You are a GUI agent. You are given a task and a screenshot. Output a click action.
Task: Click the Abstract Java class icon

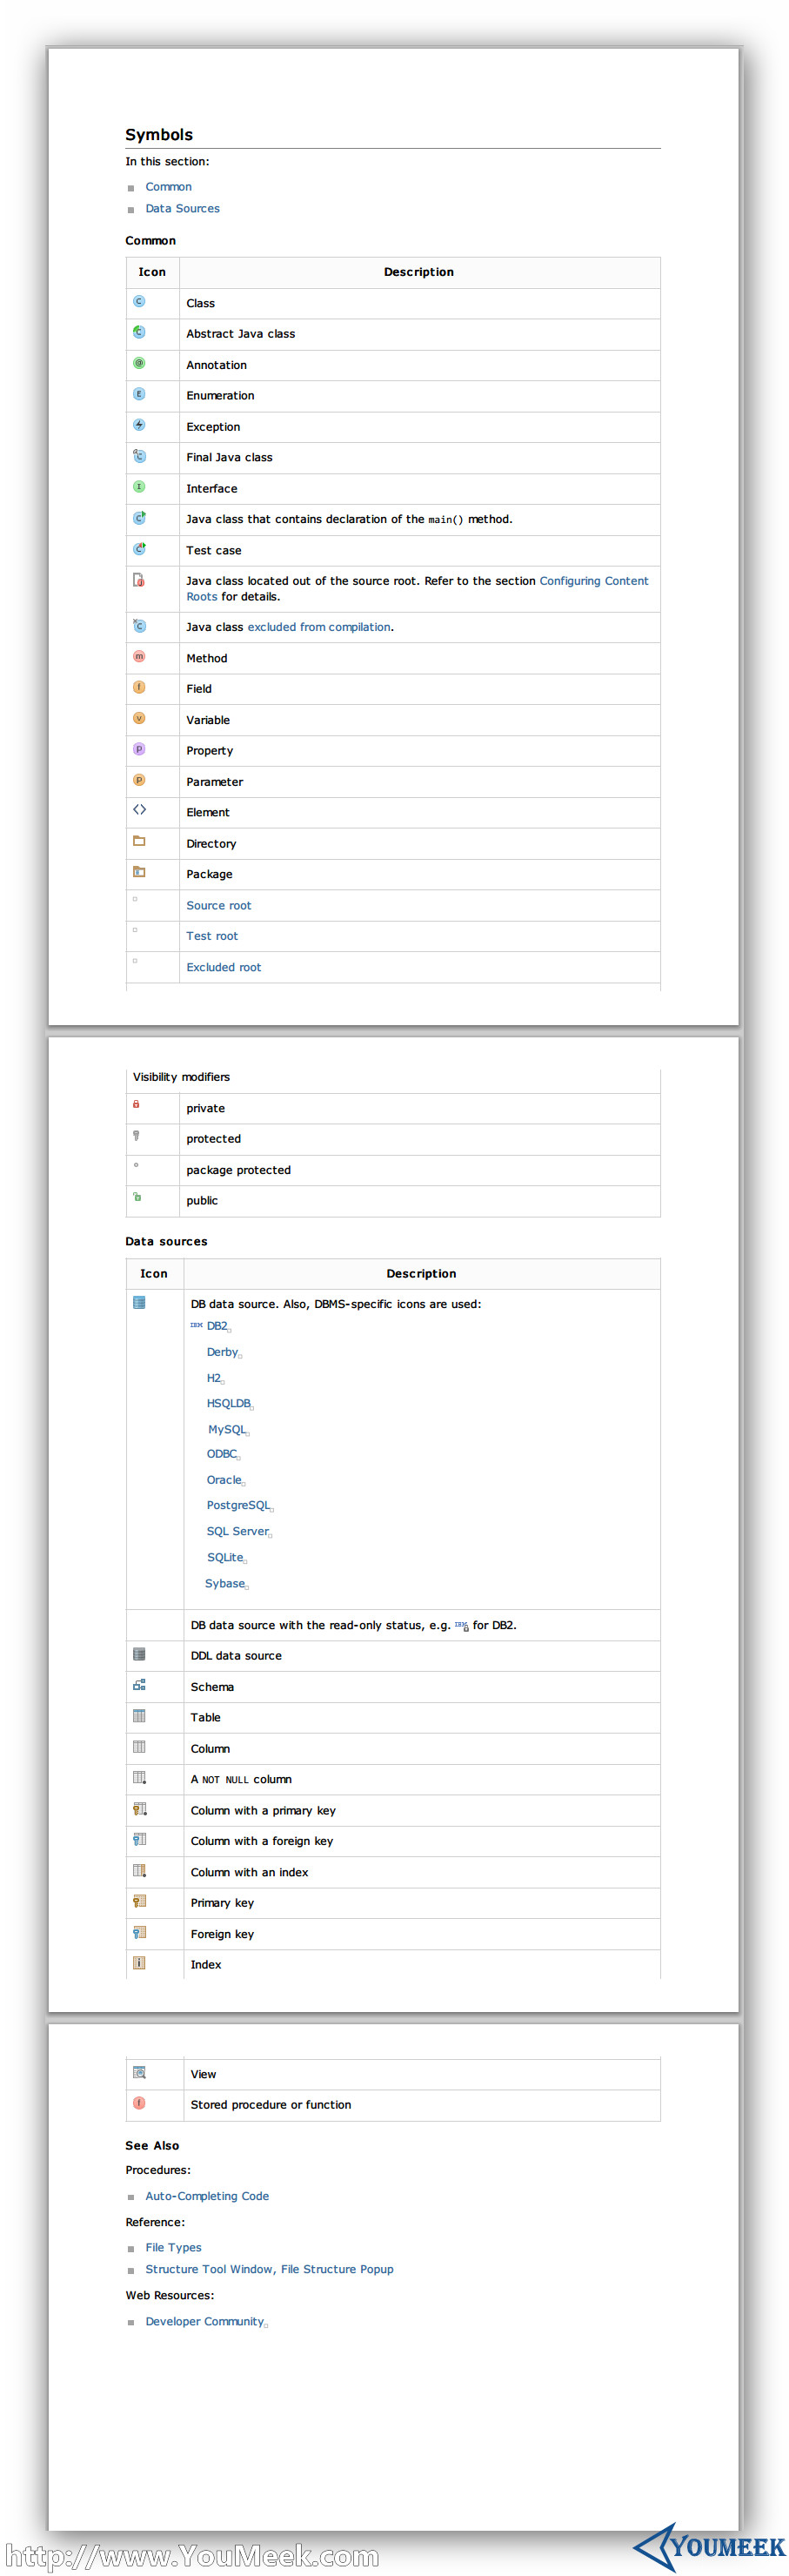click(x=139, y=332)
